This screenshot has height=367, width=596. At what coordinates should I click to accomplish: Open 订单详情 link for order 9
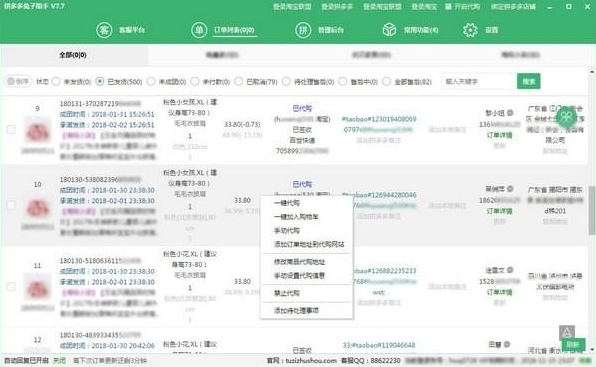coord(499,135)
